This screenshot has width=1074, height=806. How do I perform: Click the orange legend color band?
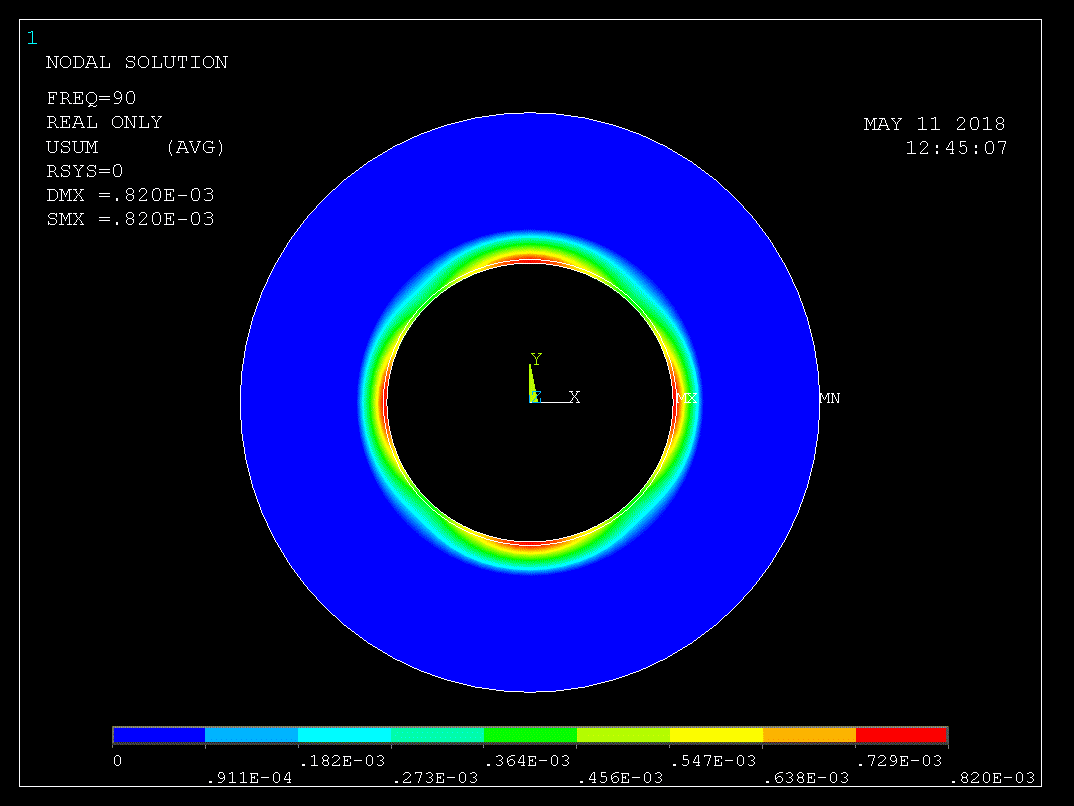(809, 735)
